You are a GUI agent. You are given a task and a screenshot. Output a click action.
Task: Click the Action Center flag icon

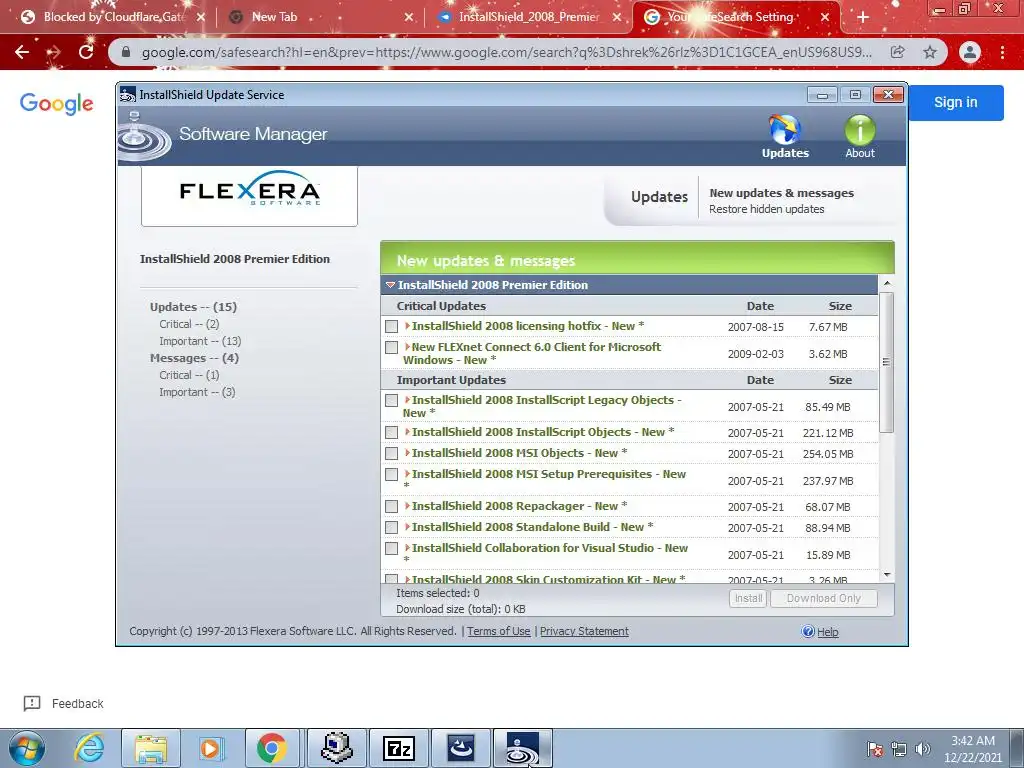[x=874, y=749]
